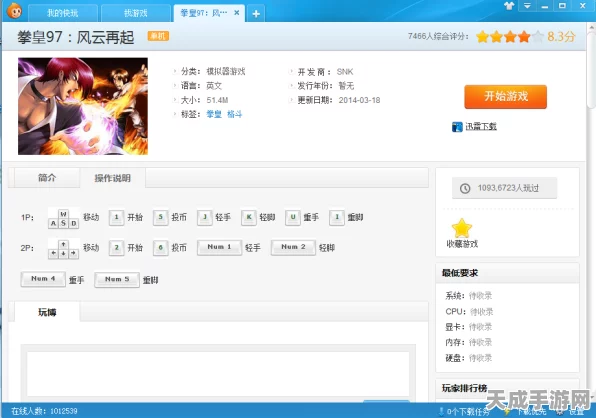Click the K key 轻脚 icon
Image resolution: width=596 pixels, height=418 pixels.
point(249,217)
